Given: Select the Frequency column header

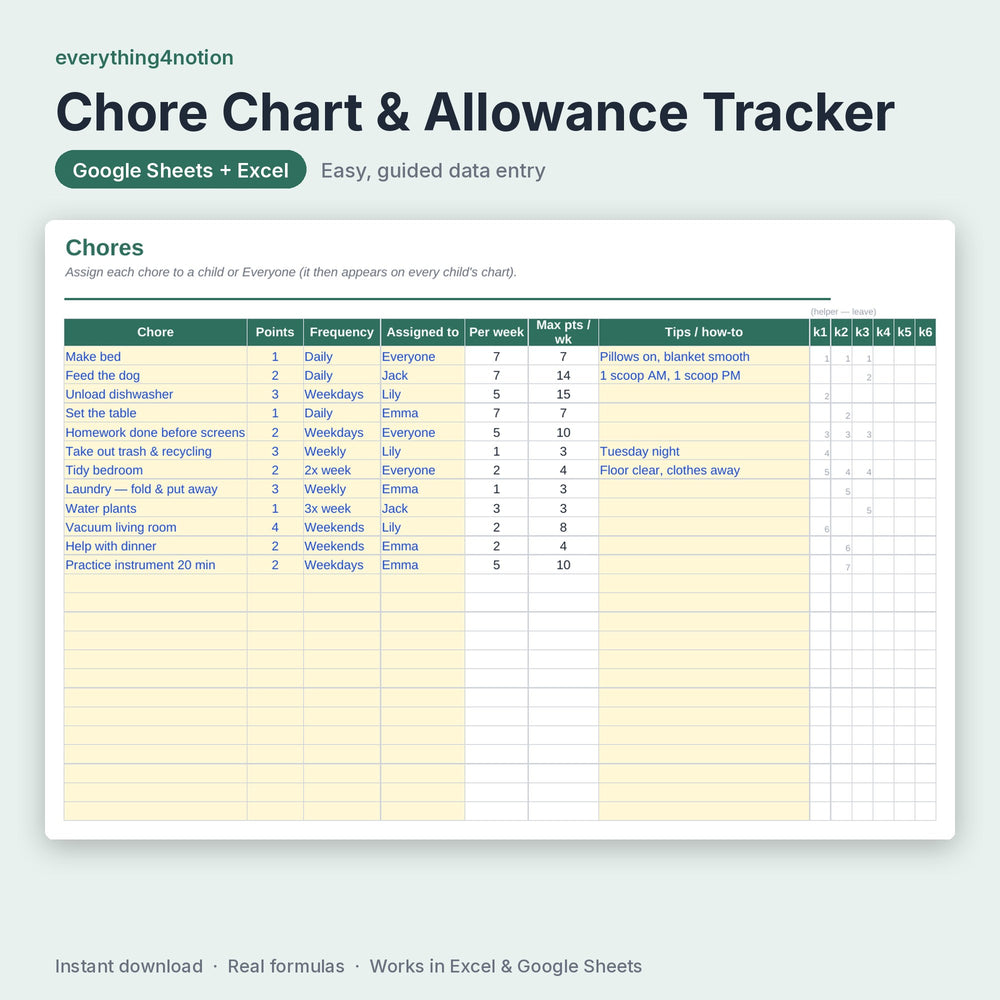Looking at the screenshot, I should pos(342,332).
